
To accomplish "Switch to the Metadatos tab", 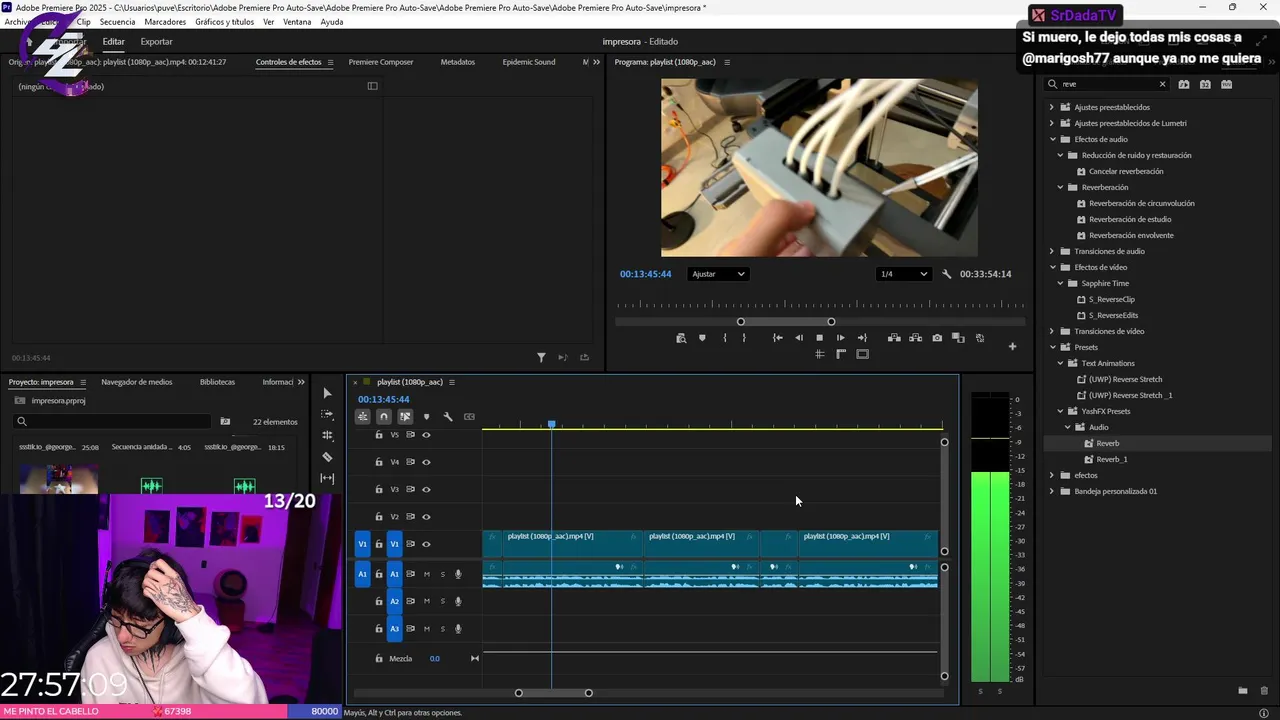I will 458,62.
